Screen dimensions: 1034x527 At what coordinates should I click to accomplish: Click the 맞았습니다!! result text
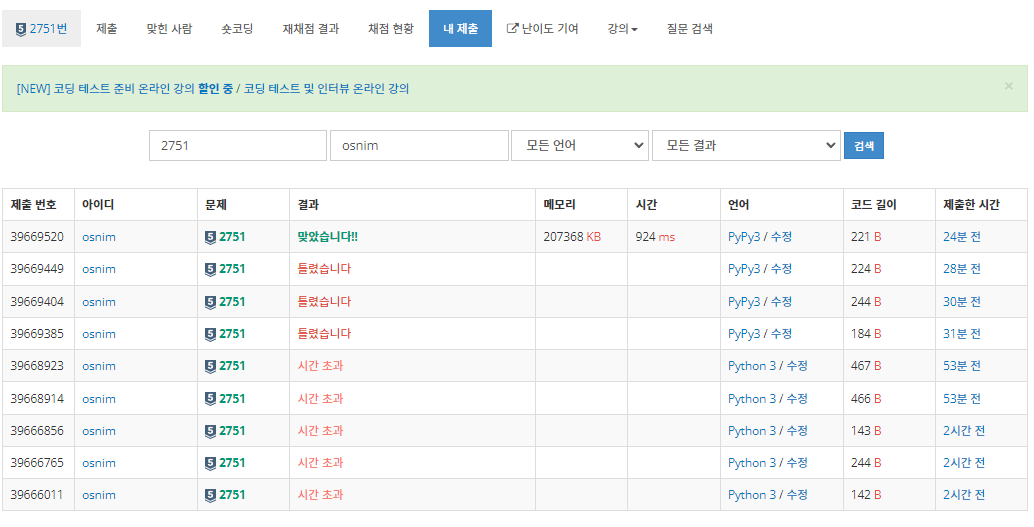328,236
